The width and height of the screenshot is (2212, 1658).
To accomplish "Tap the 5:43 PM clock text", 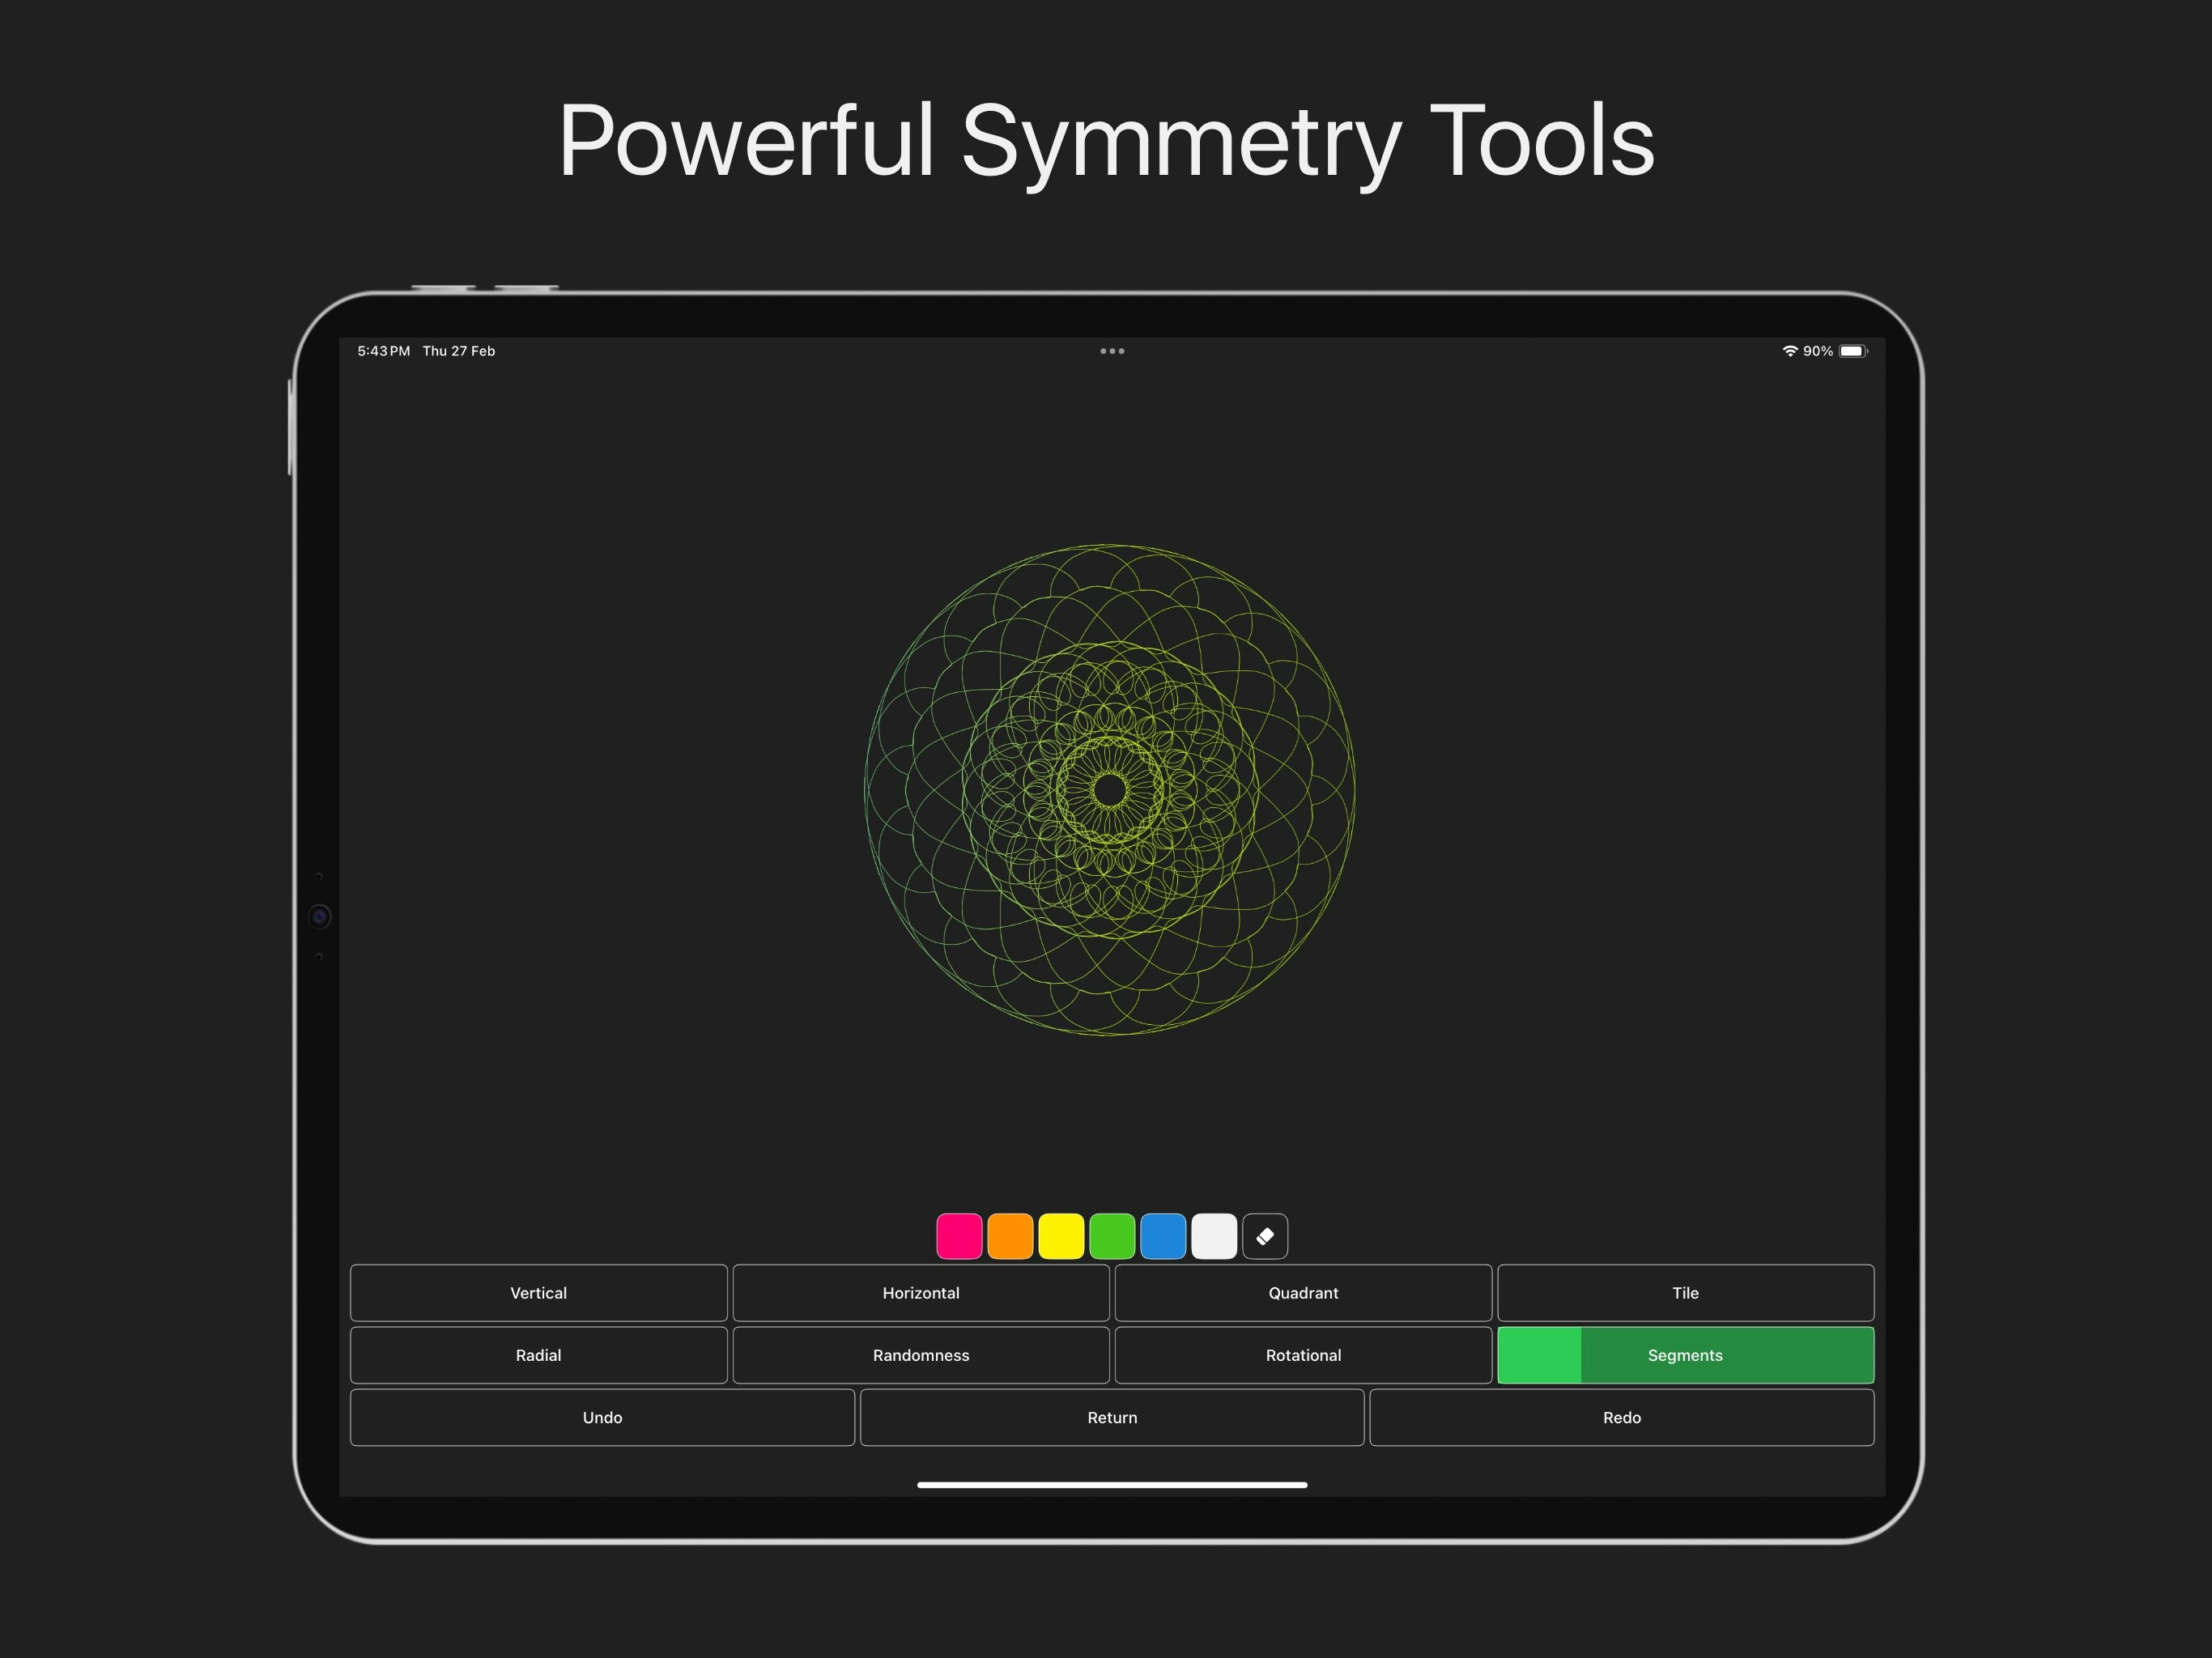I will pyautogui.click(x=384, y=351).
